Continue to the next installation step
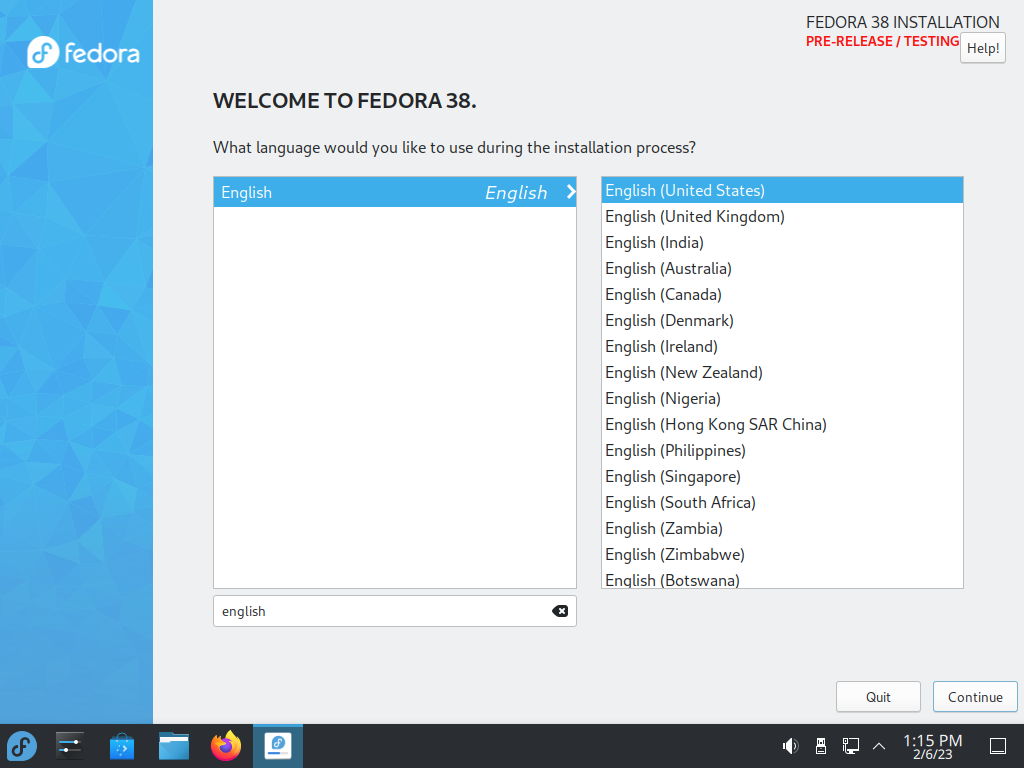Viewport: 1024px width, 768px height. point(975,697)
